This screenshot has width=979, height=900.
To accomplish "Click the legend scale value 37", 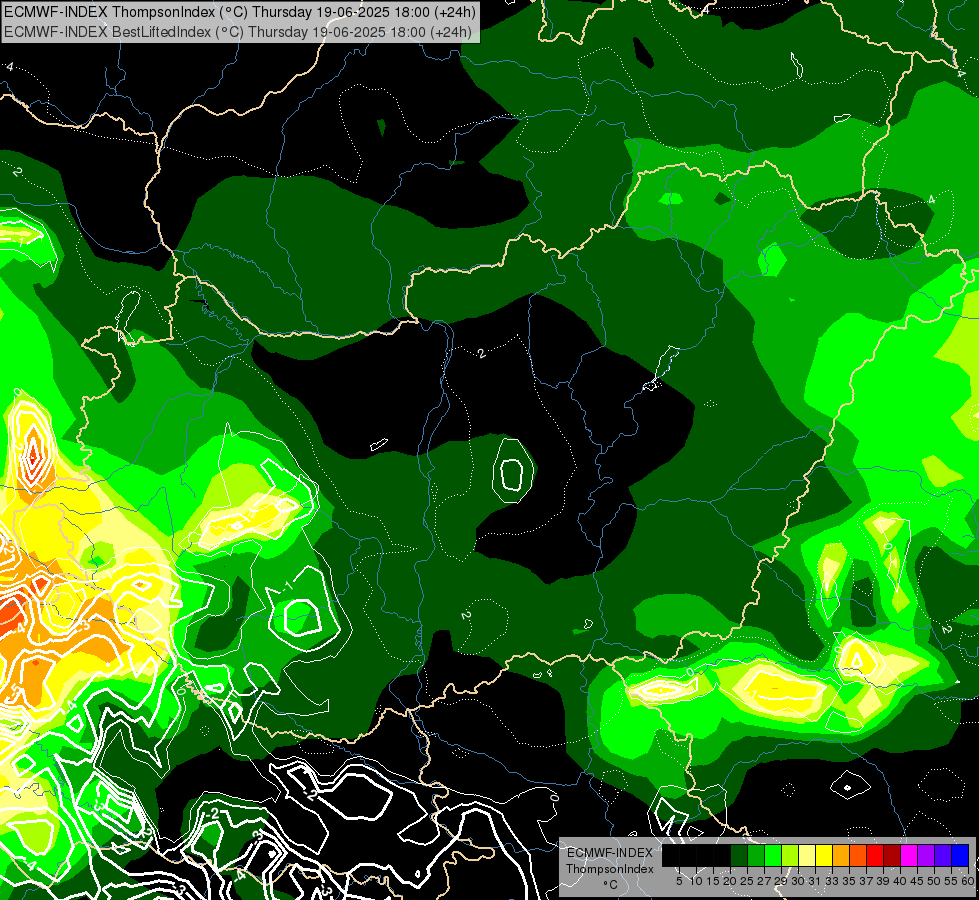I will pos(866,881).
